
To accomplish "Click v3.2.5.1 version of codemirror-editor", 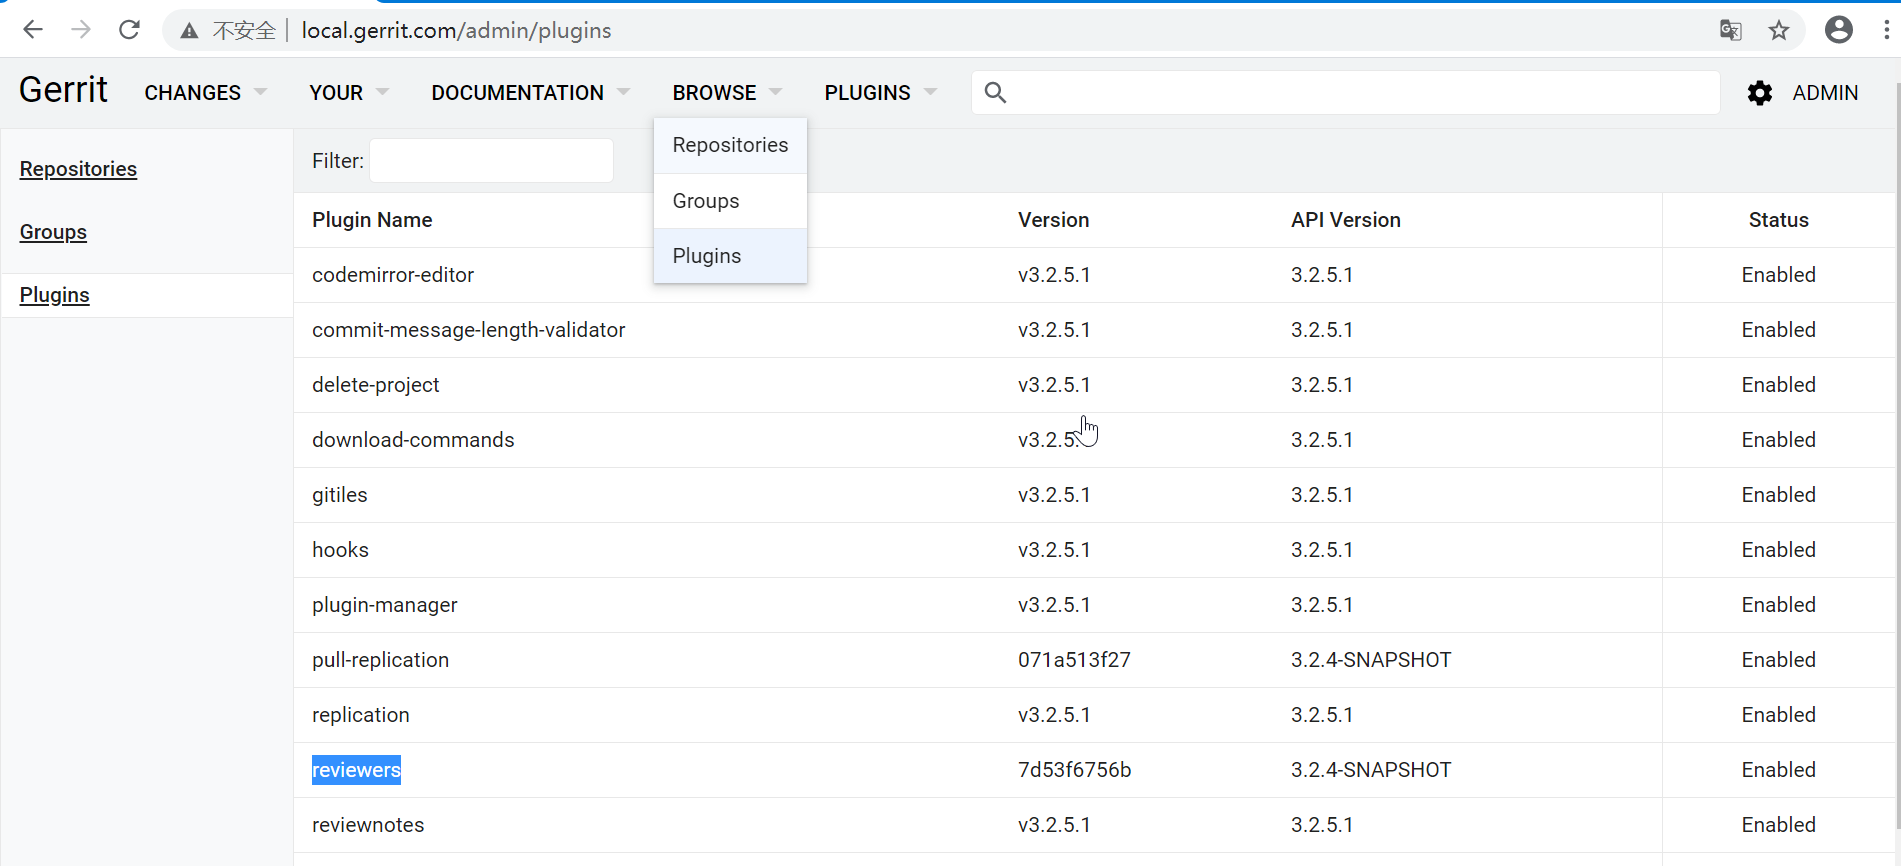I will pos(1054,275).
